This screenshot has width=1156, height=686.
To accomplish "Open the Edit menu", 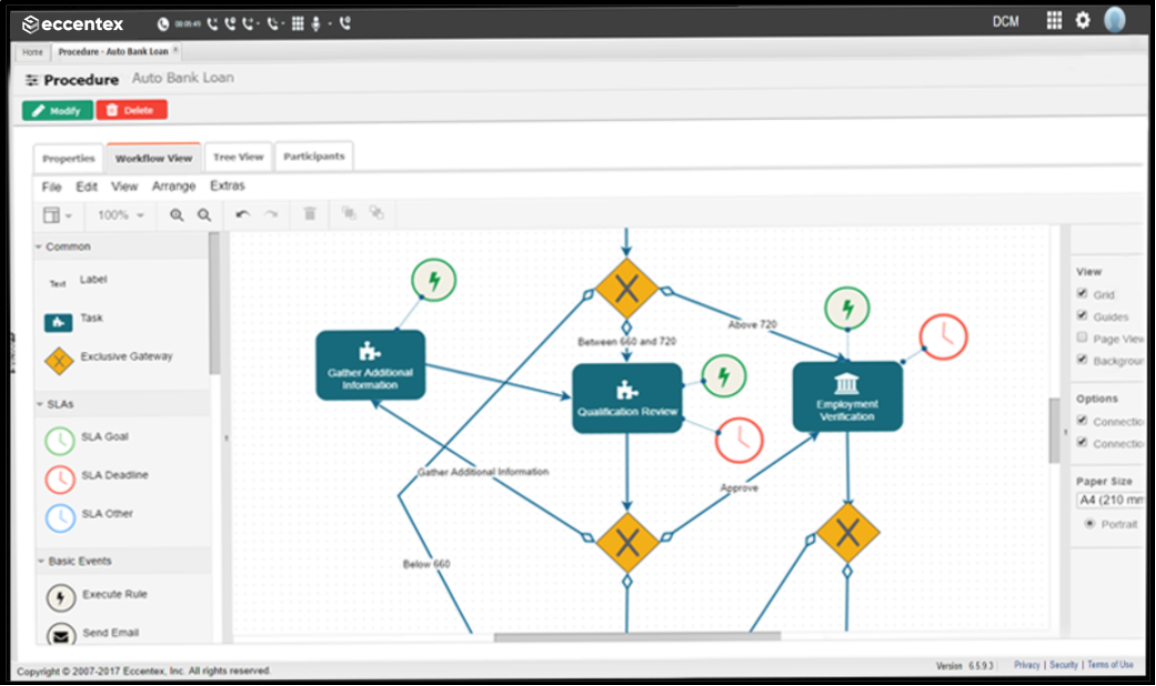I will [86, 187].
